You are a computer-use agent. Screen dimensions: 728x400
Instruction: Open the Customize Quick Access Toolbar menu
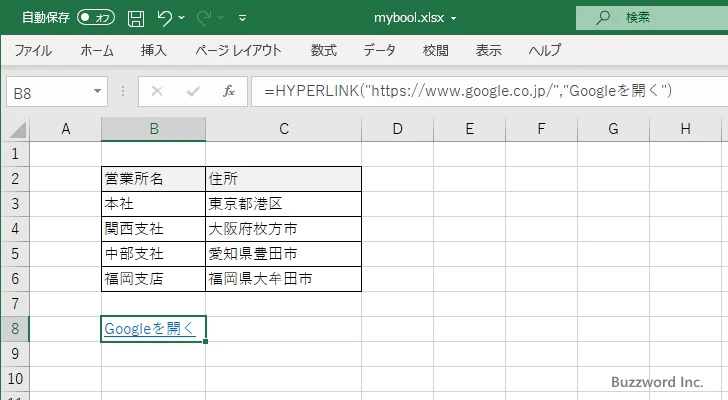[x=242, y=18]
